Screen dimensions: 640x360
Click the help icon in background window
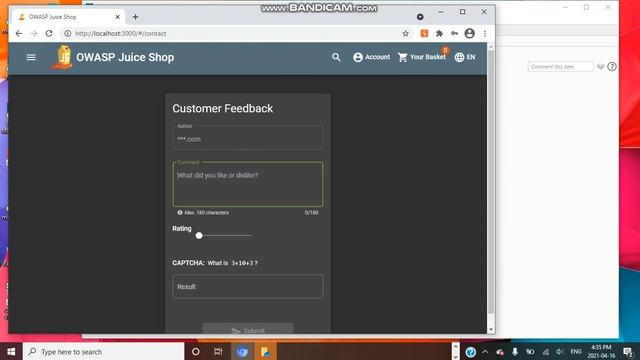(612, 67)
